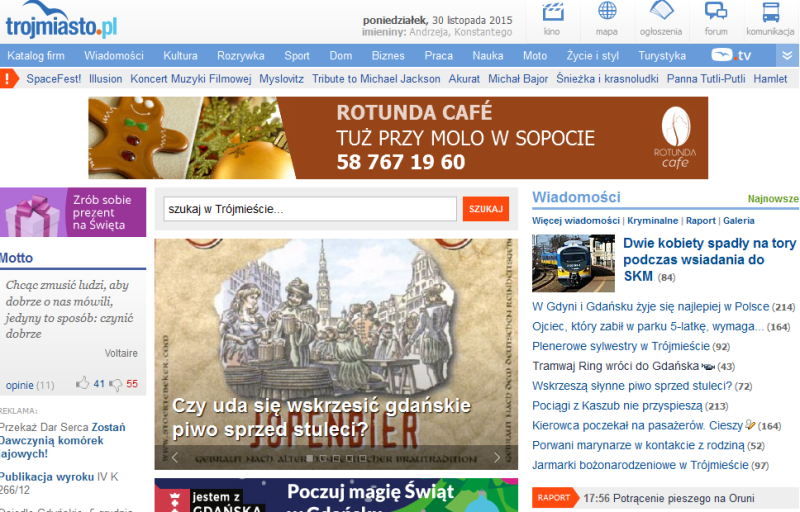Click the orange RAPORT tag

[x=555, y=498]
